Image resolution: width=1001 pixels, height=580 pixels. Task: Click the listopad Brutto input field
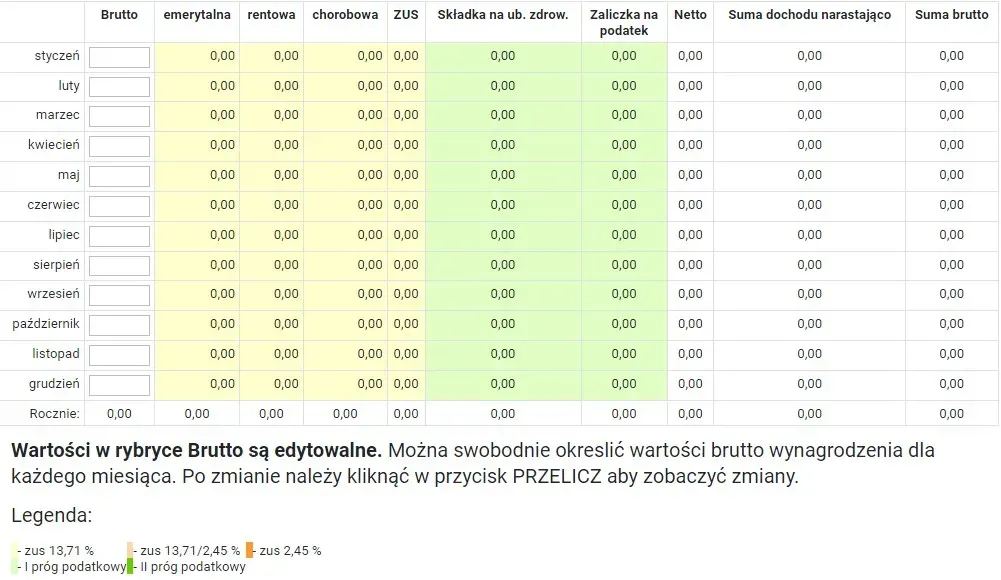118,354
